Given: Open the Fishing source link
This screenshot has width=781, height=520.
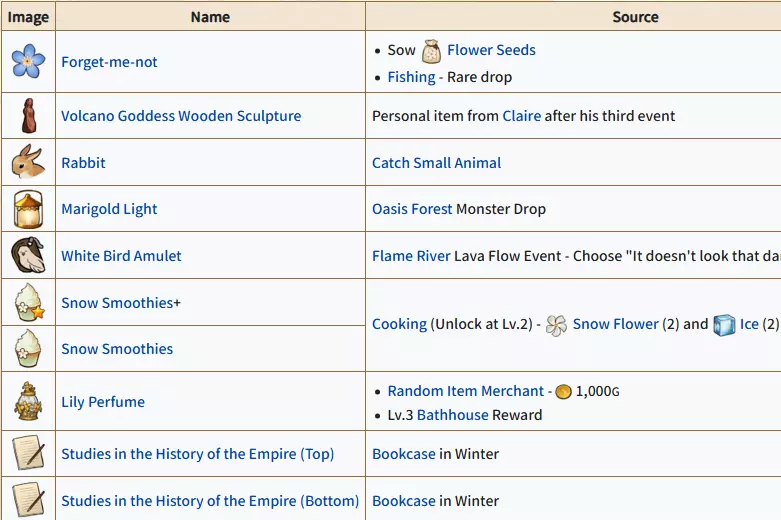Looking at the screenshot, I should tap(411, 77).
